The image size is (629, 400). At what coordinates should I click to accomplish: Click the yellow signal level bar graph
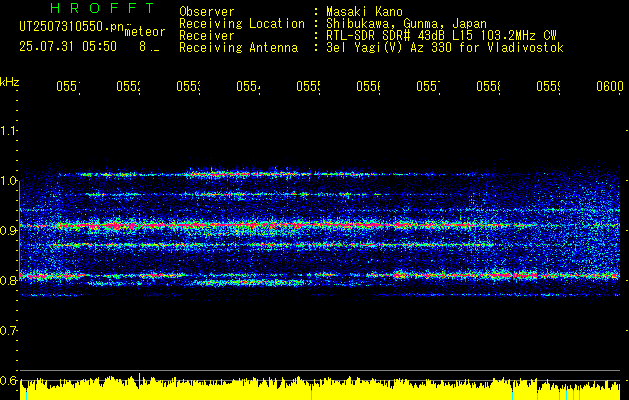(x=320, y=388)
